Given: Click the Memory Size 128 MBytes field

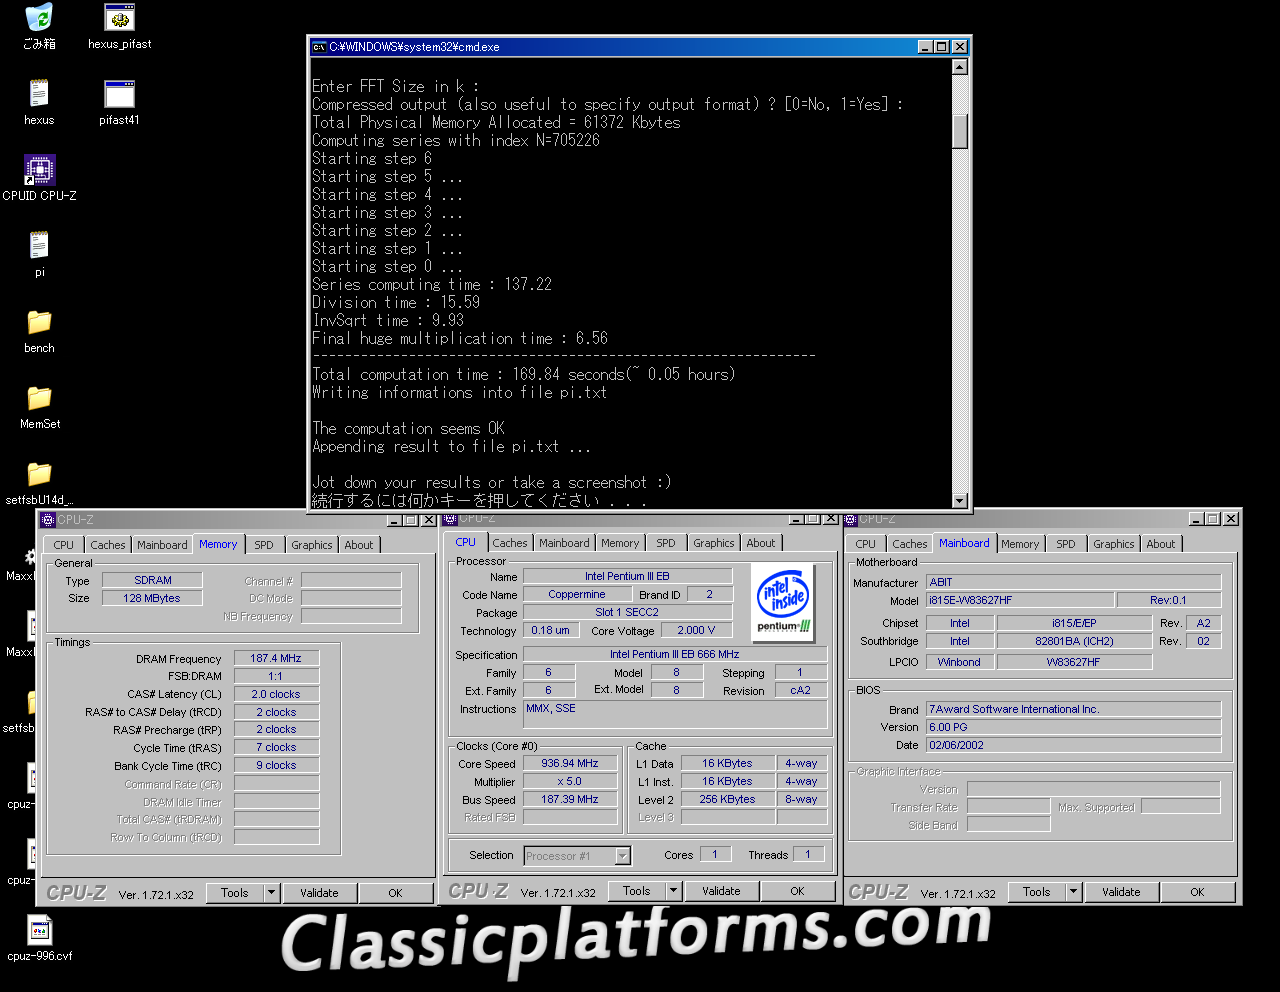Looking at the screenshot, I should pos(153,598).
